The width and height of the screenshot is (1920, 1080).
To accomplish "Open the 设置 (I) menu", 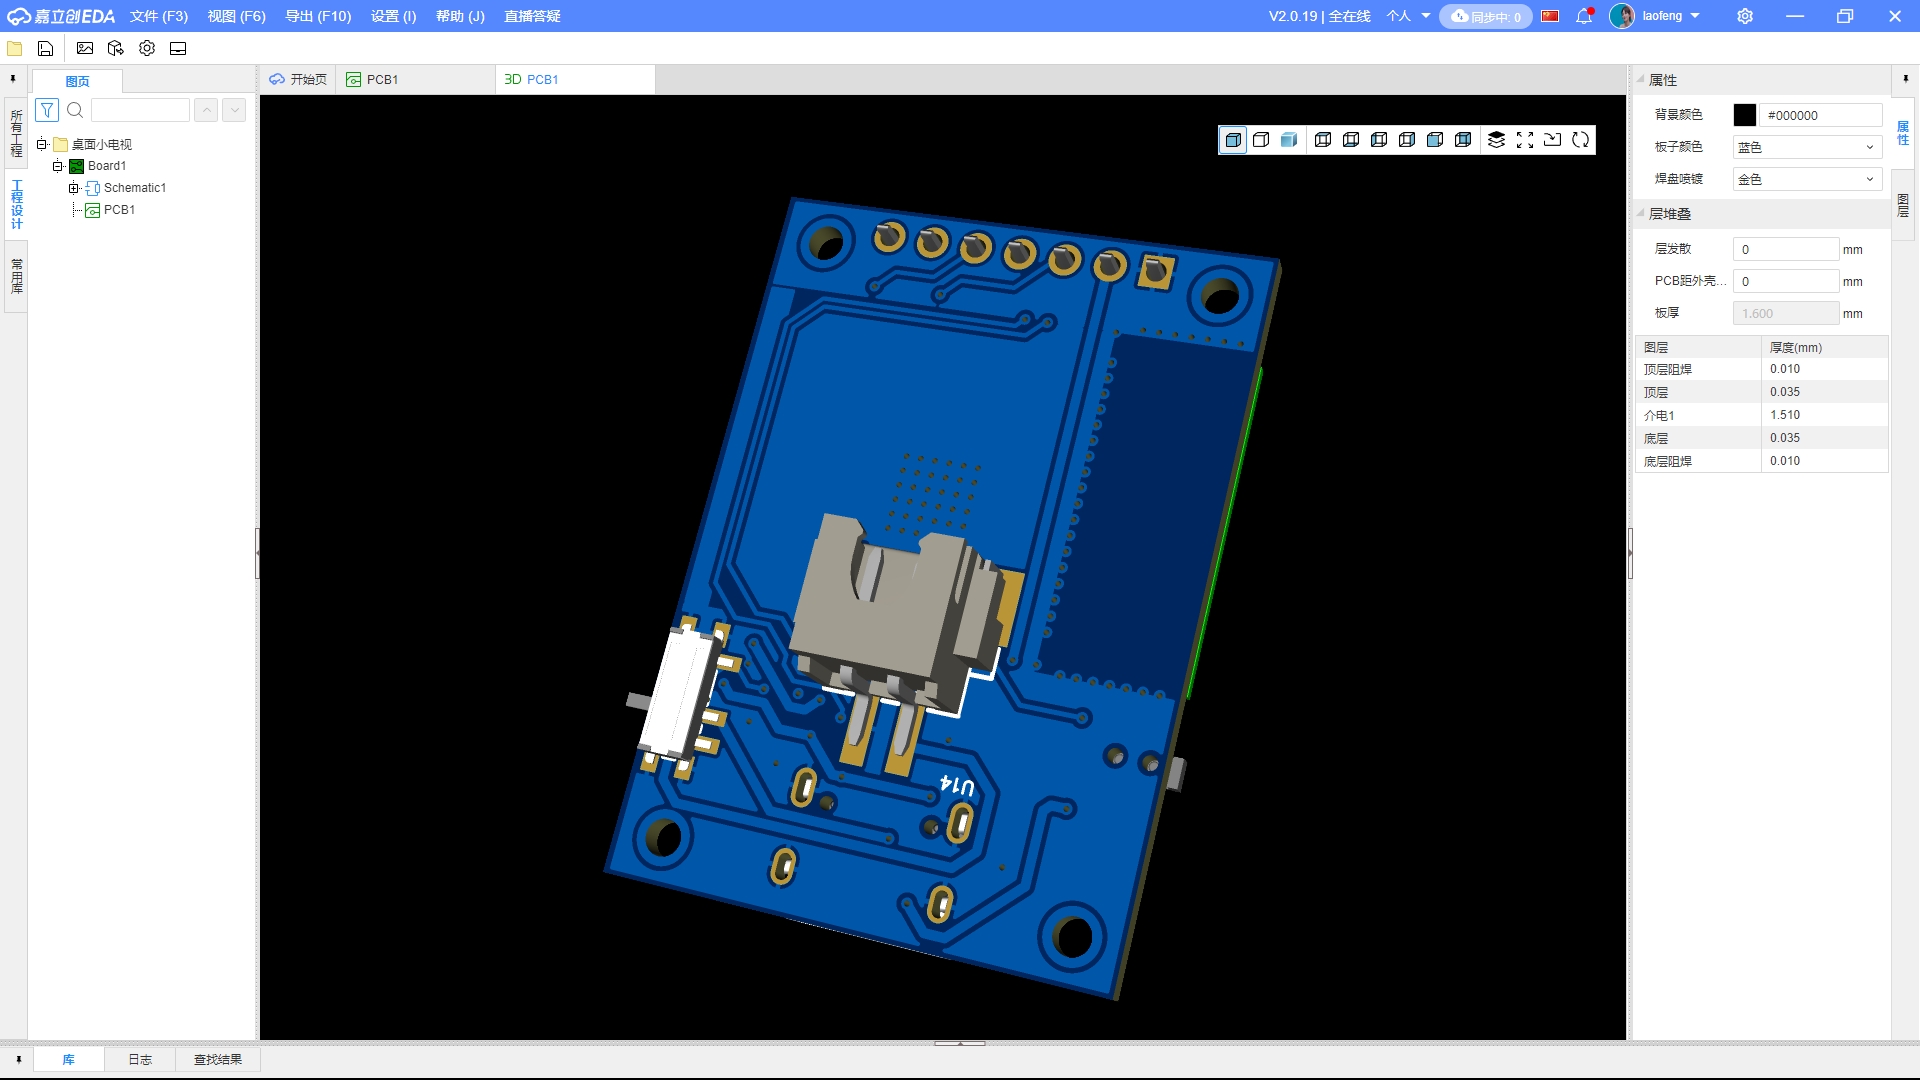I will point(394,16).
